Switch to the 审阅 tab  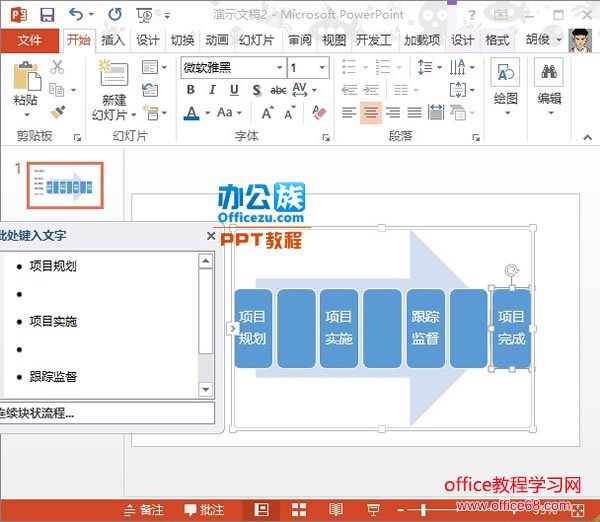[x=300, y=40]
